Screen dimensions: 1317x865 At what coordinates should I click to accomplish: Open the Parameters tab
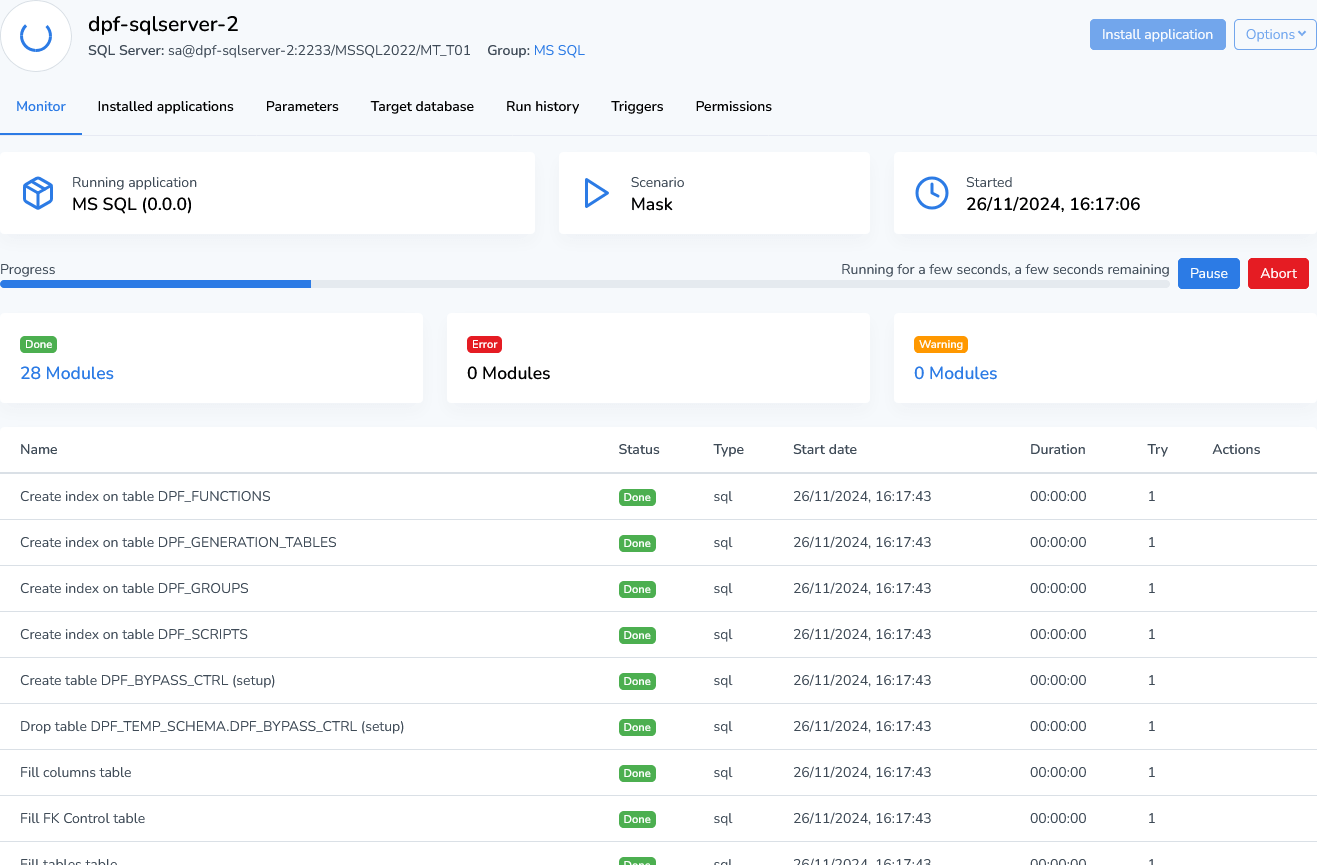coord(302,106)
